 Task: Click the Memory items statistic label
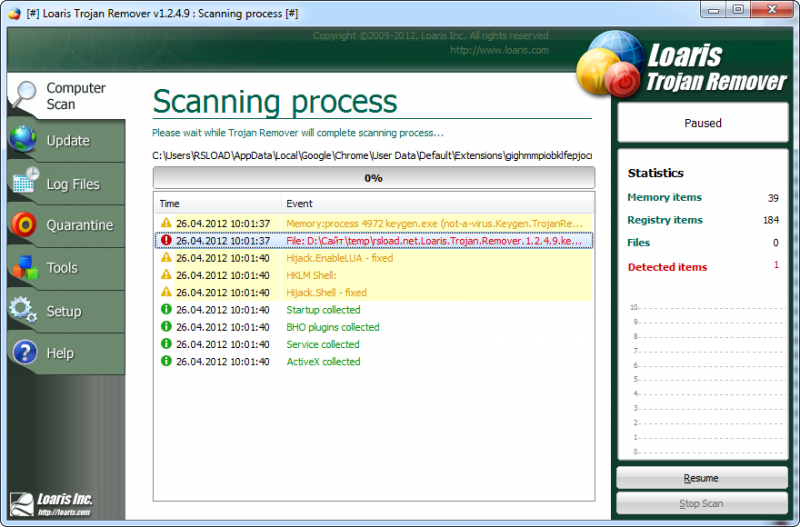pyautogui.click(x=664, y=197)
